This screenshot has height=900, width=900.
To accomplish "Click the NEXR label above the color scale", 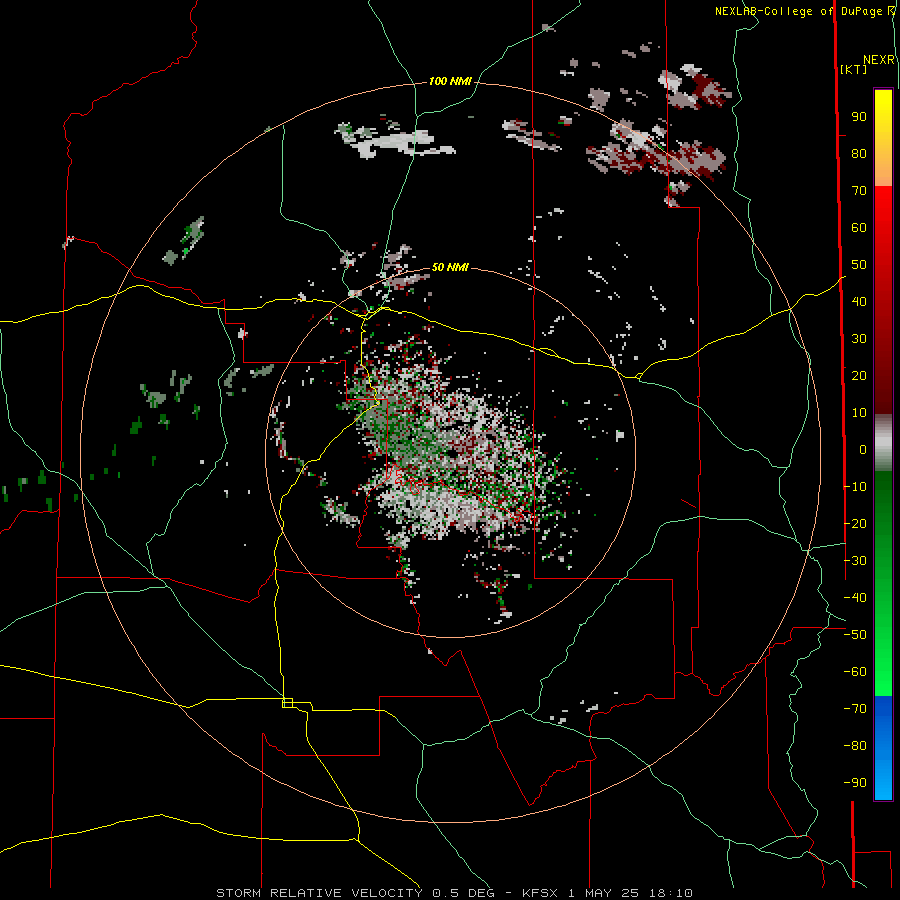I will coord(879,60).
